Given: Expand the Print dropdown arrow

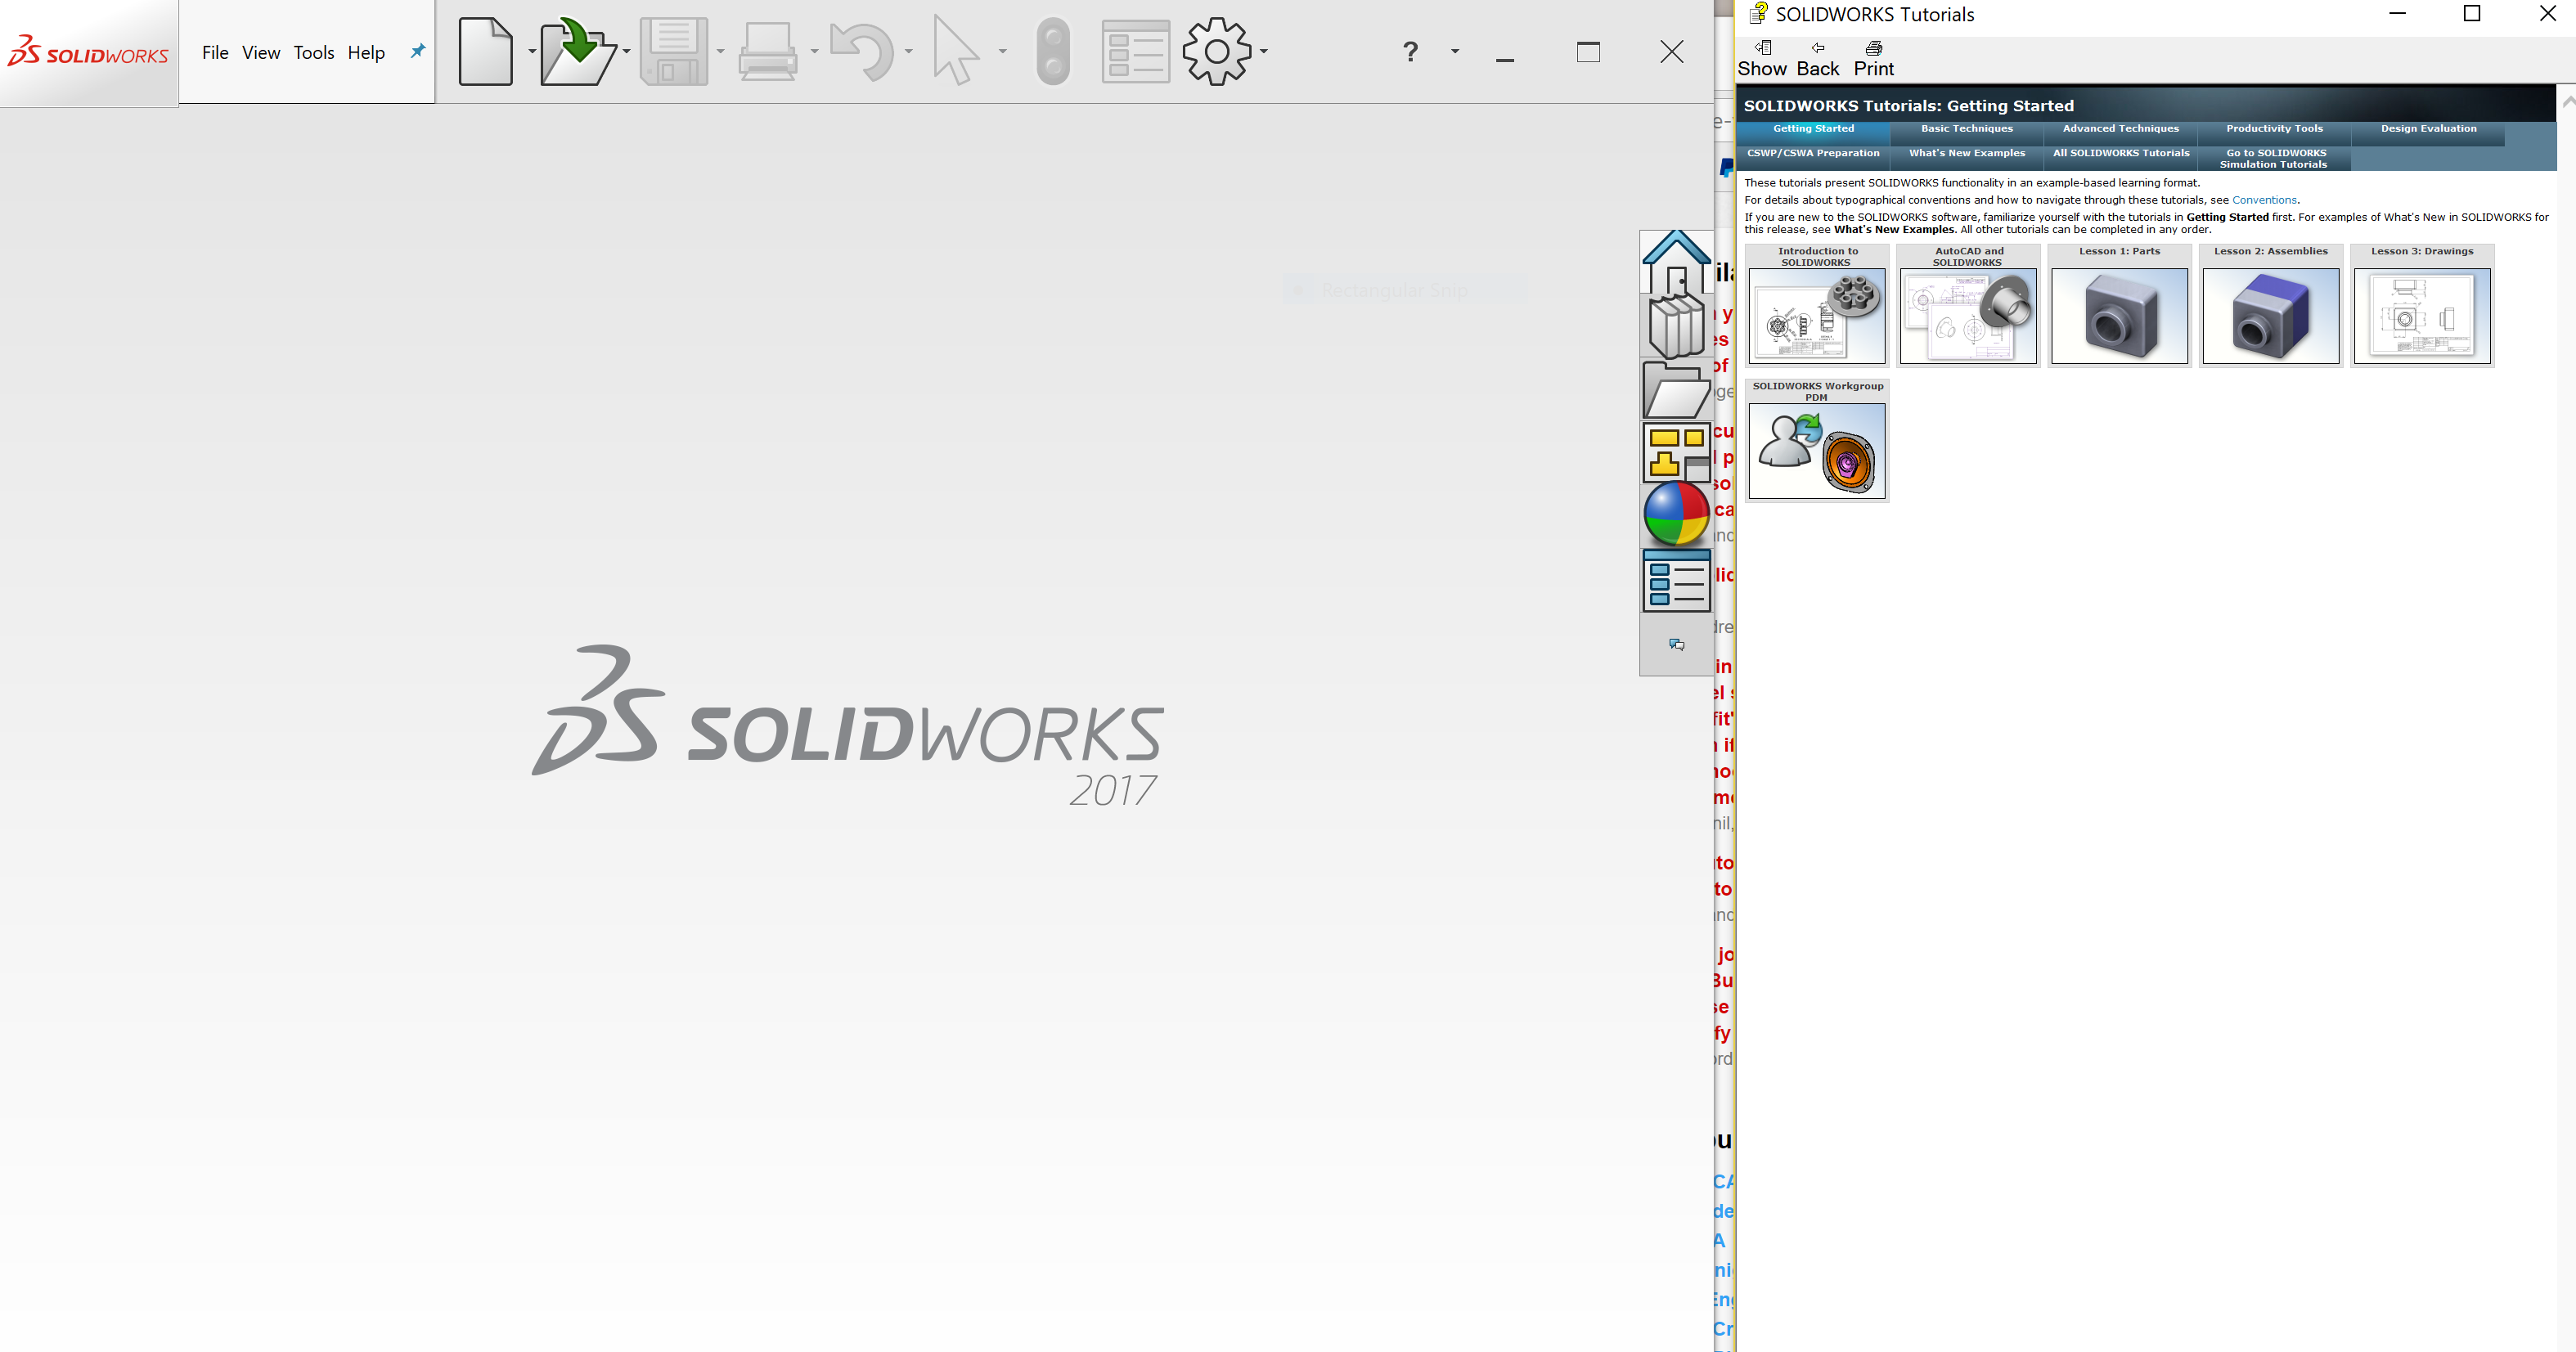Looking at the screenshot, I should click(x=814, y=51).
